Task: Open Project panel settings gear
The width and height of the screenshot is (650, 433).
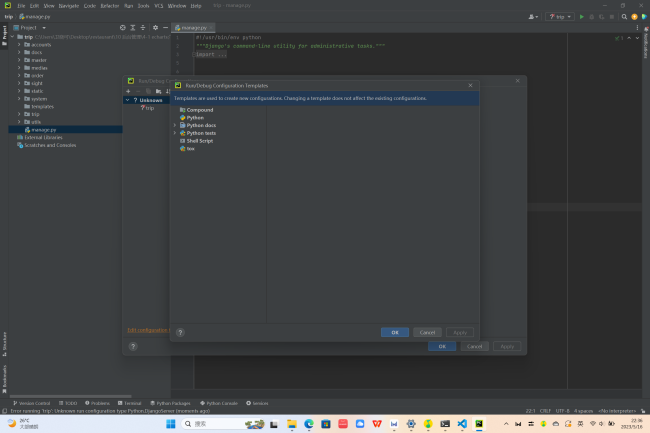Action: pos(155,28)
